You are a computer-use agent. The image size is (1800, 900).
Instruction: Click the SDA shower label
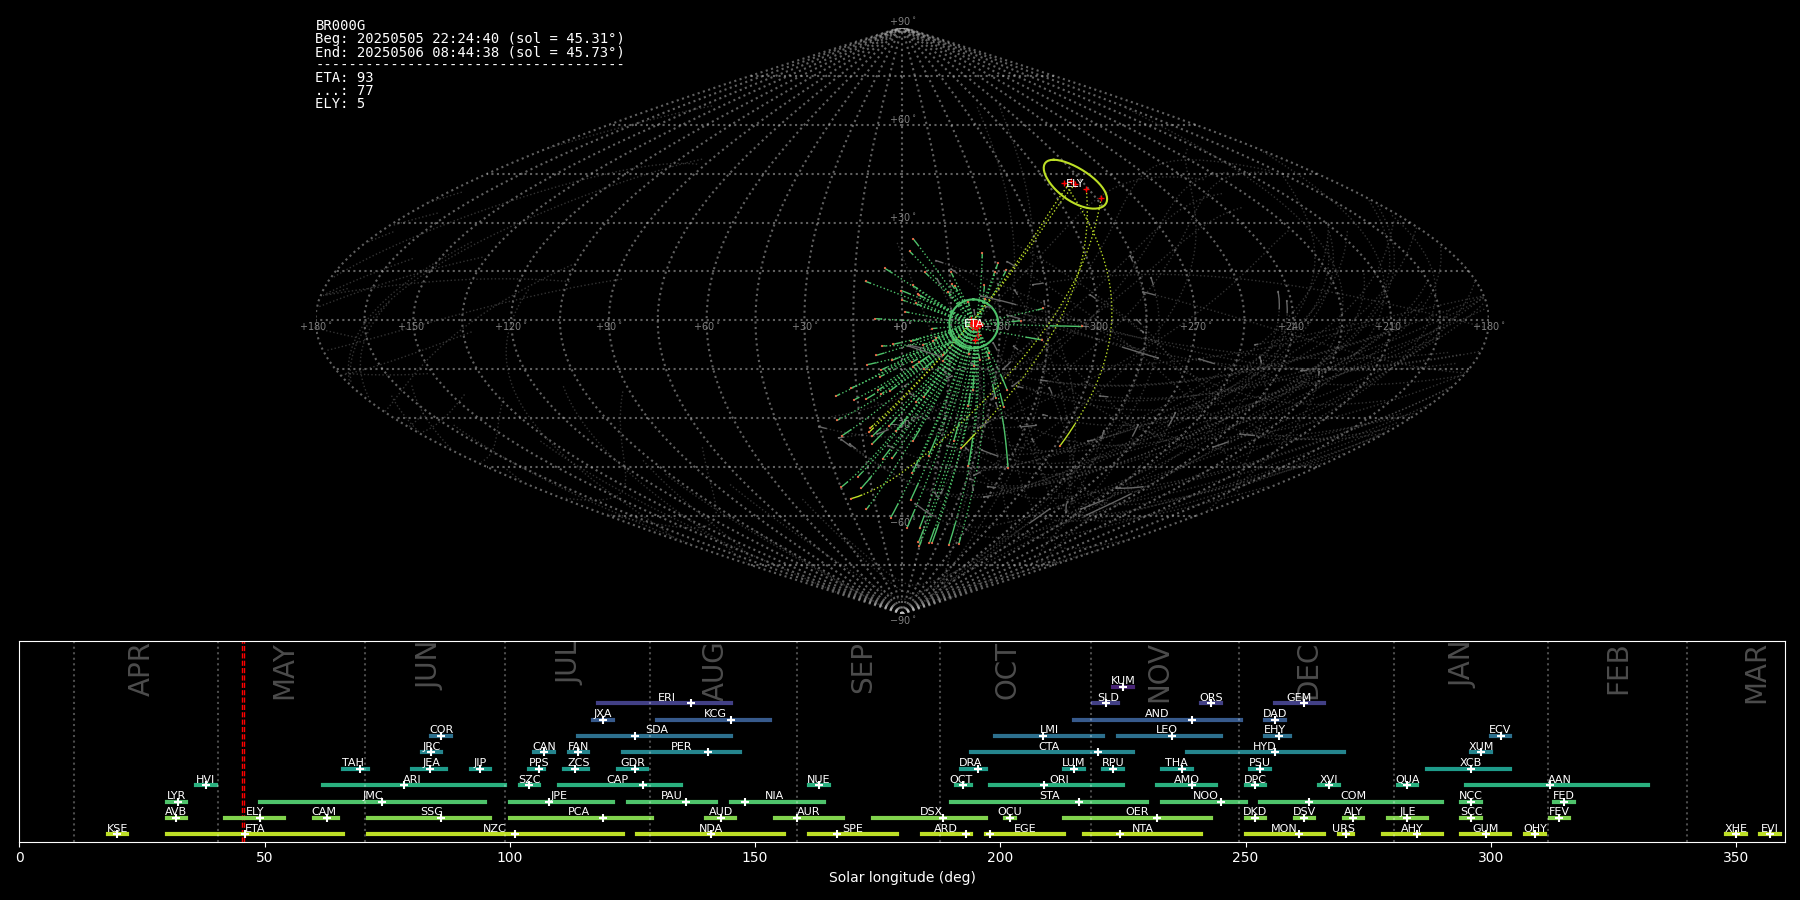point(656,730)
